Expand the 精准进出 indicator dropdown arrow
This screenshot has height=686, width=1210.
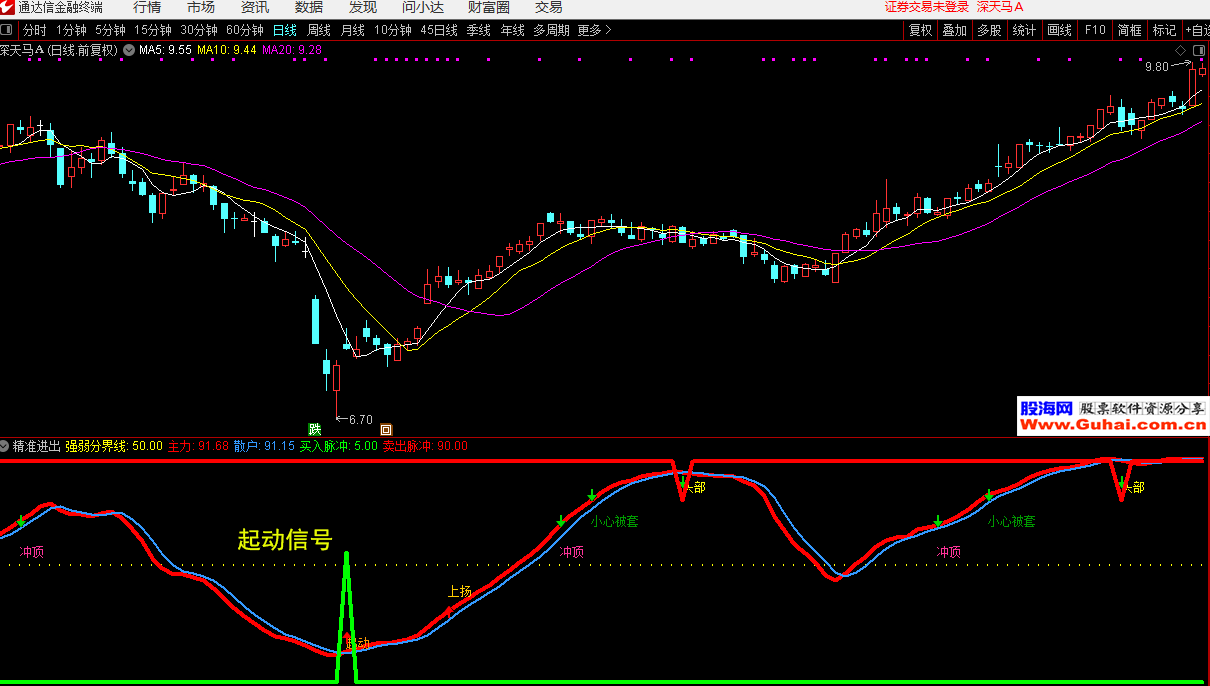5,446
